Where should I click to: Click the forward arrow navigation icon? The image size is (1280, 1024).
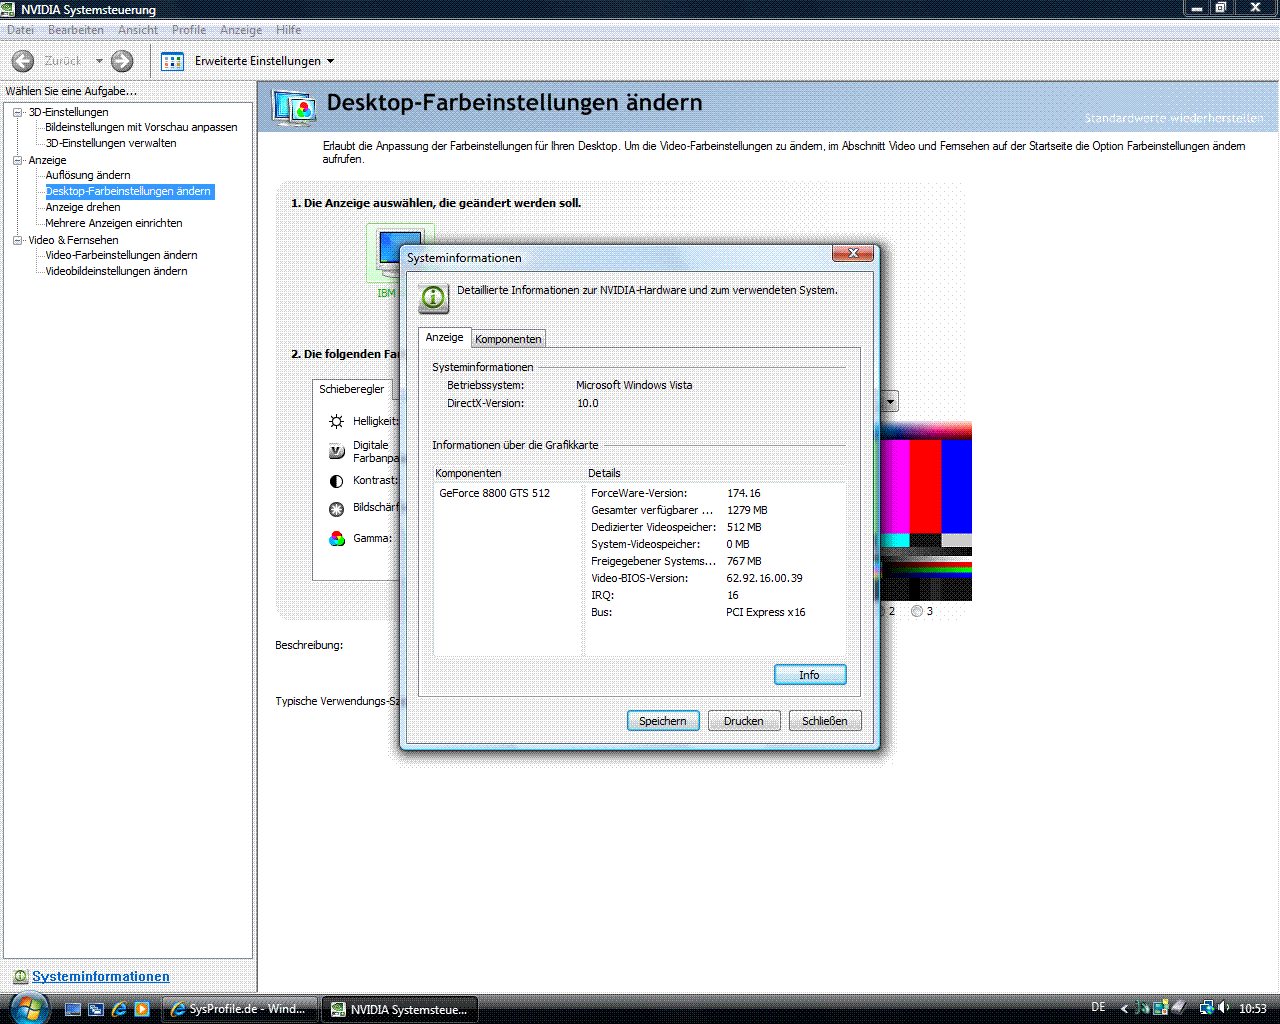tap(122, 61)
